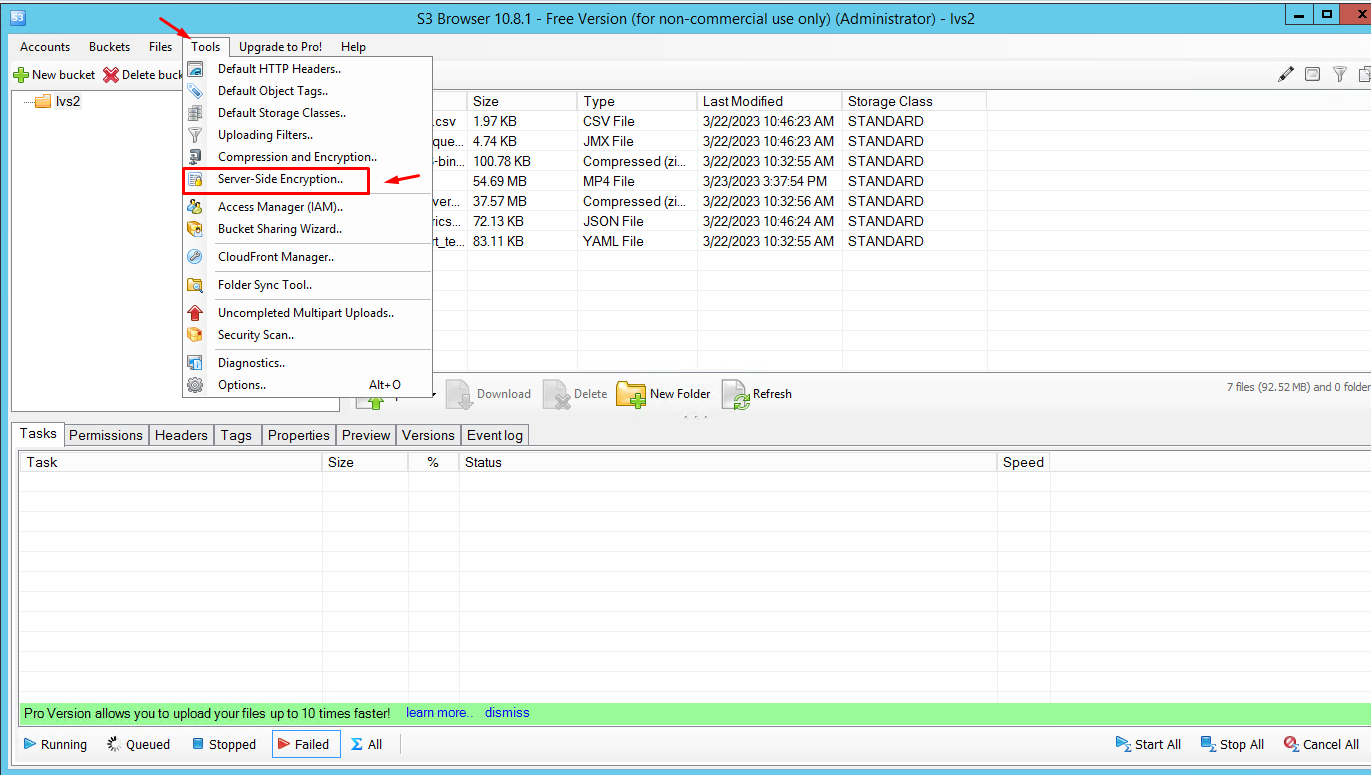Screen dimensions: 1371x775
Task: Close the open Tools menu
Action: [206, 47]
